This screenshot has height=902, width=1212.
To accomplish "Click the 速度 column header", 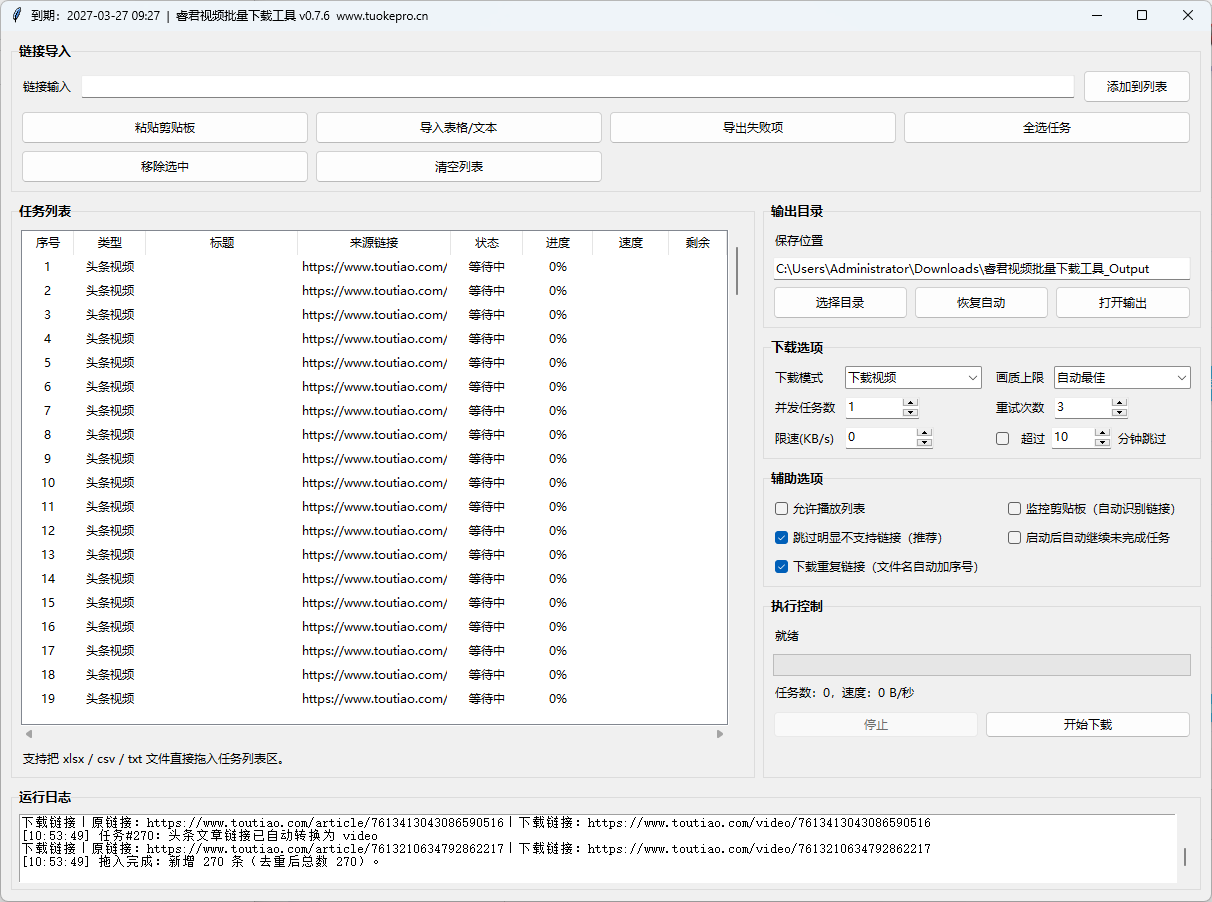I will tap(631, 243).
